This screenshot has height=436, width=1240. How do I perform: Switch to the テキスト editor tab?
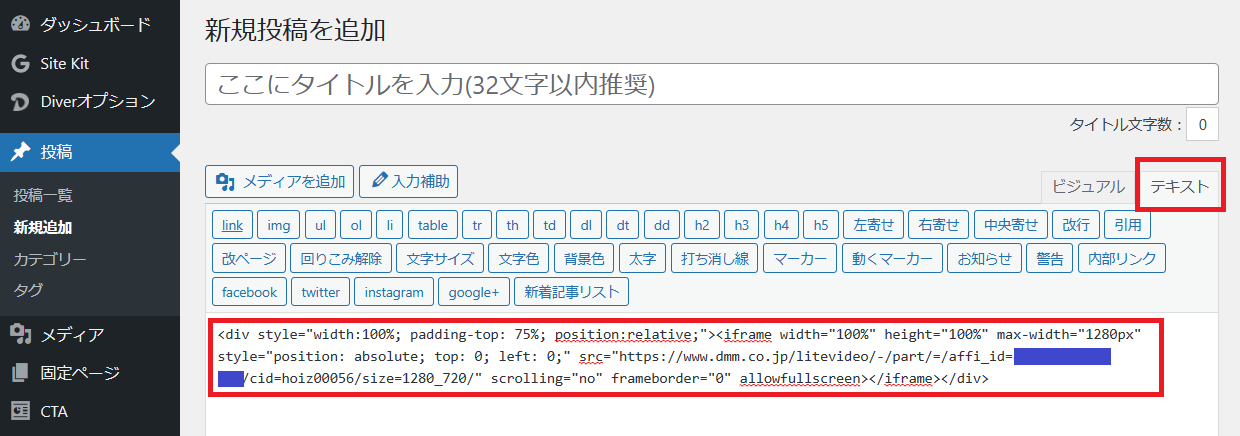click(1179, 186)
